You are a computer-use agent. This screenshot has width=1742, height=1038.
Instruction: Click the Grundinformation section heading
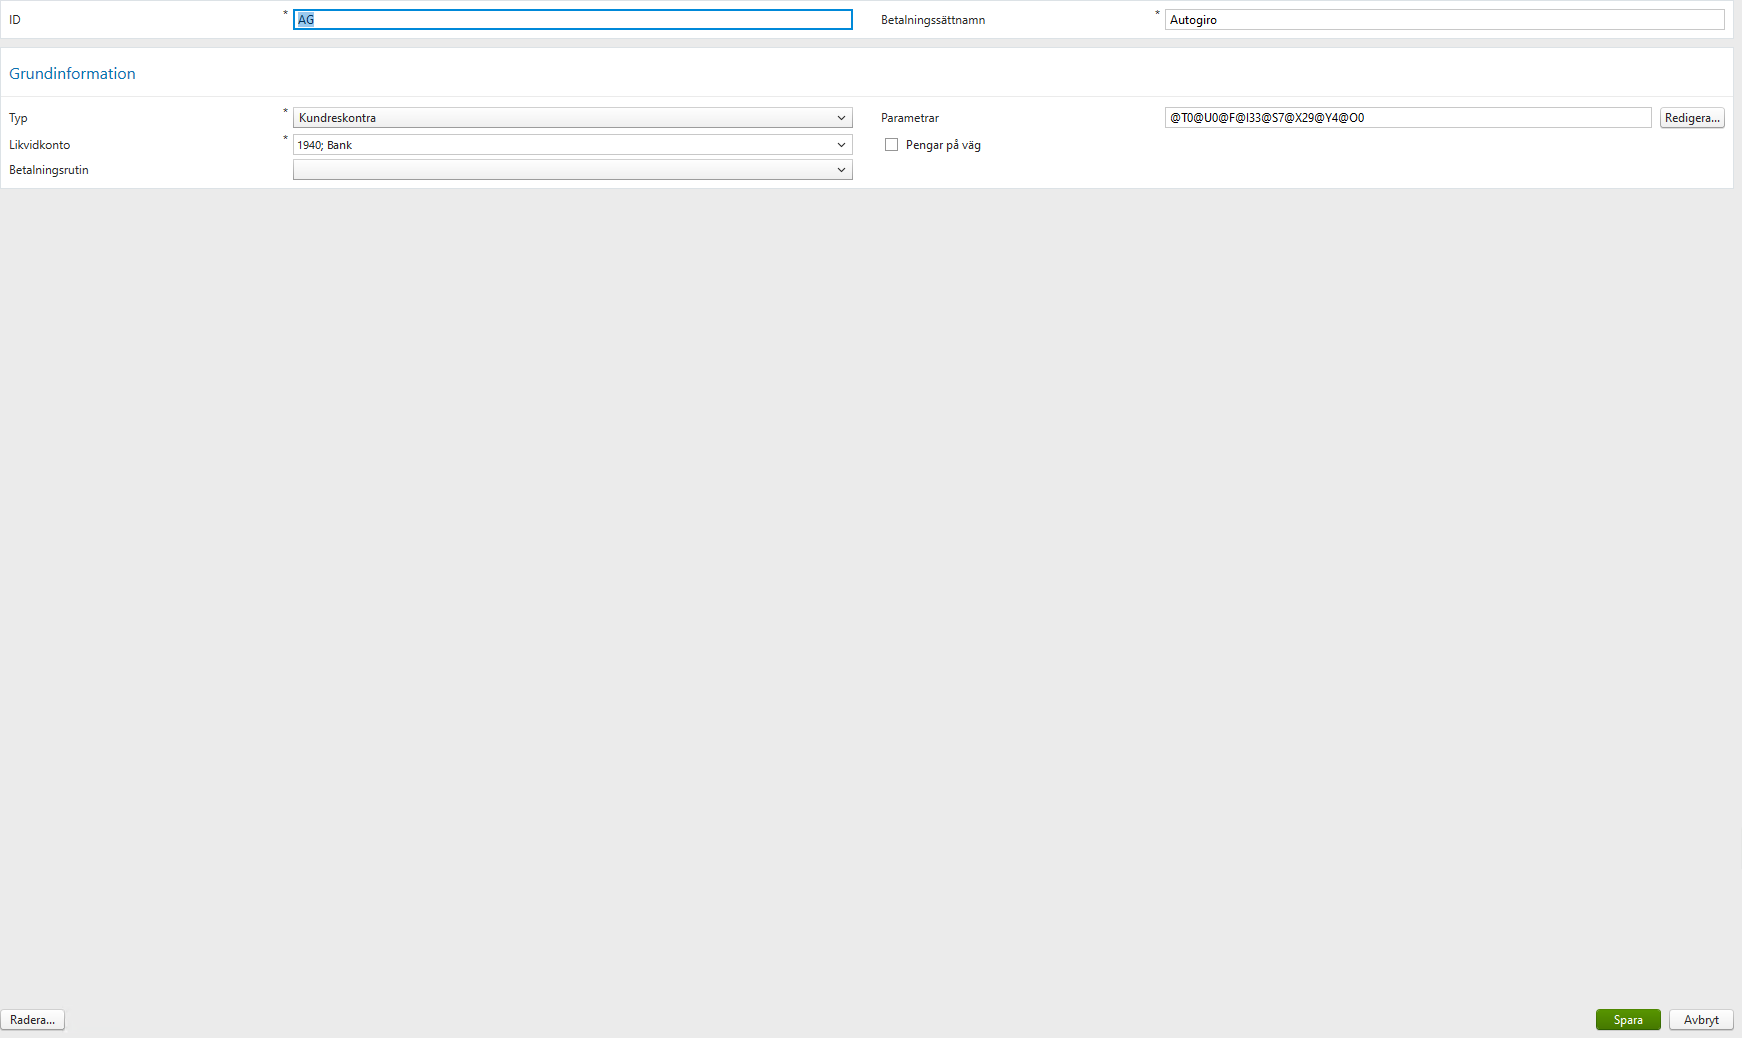(x=72, y=73)
